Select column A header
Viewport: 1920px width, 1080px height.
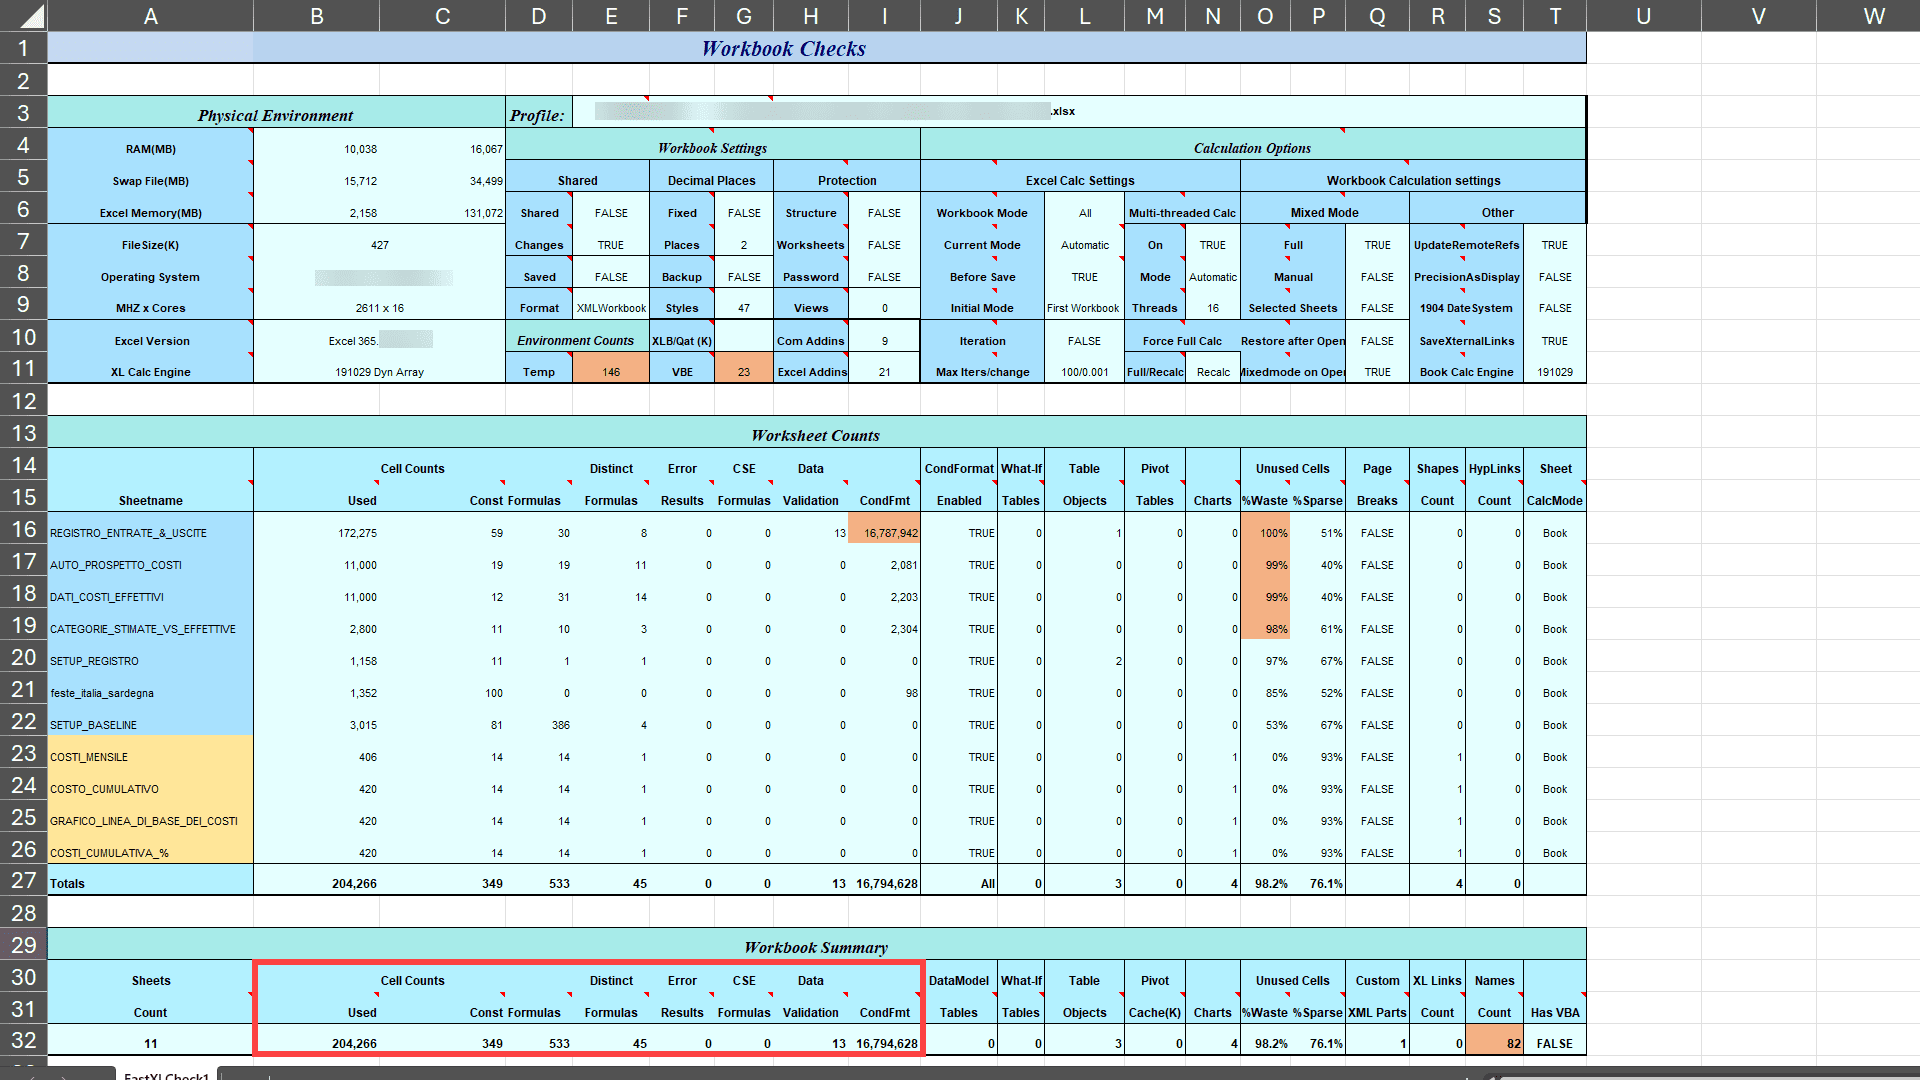click(x=151, y=15)
